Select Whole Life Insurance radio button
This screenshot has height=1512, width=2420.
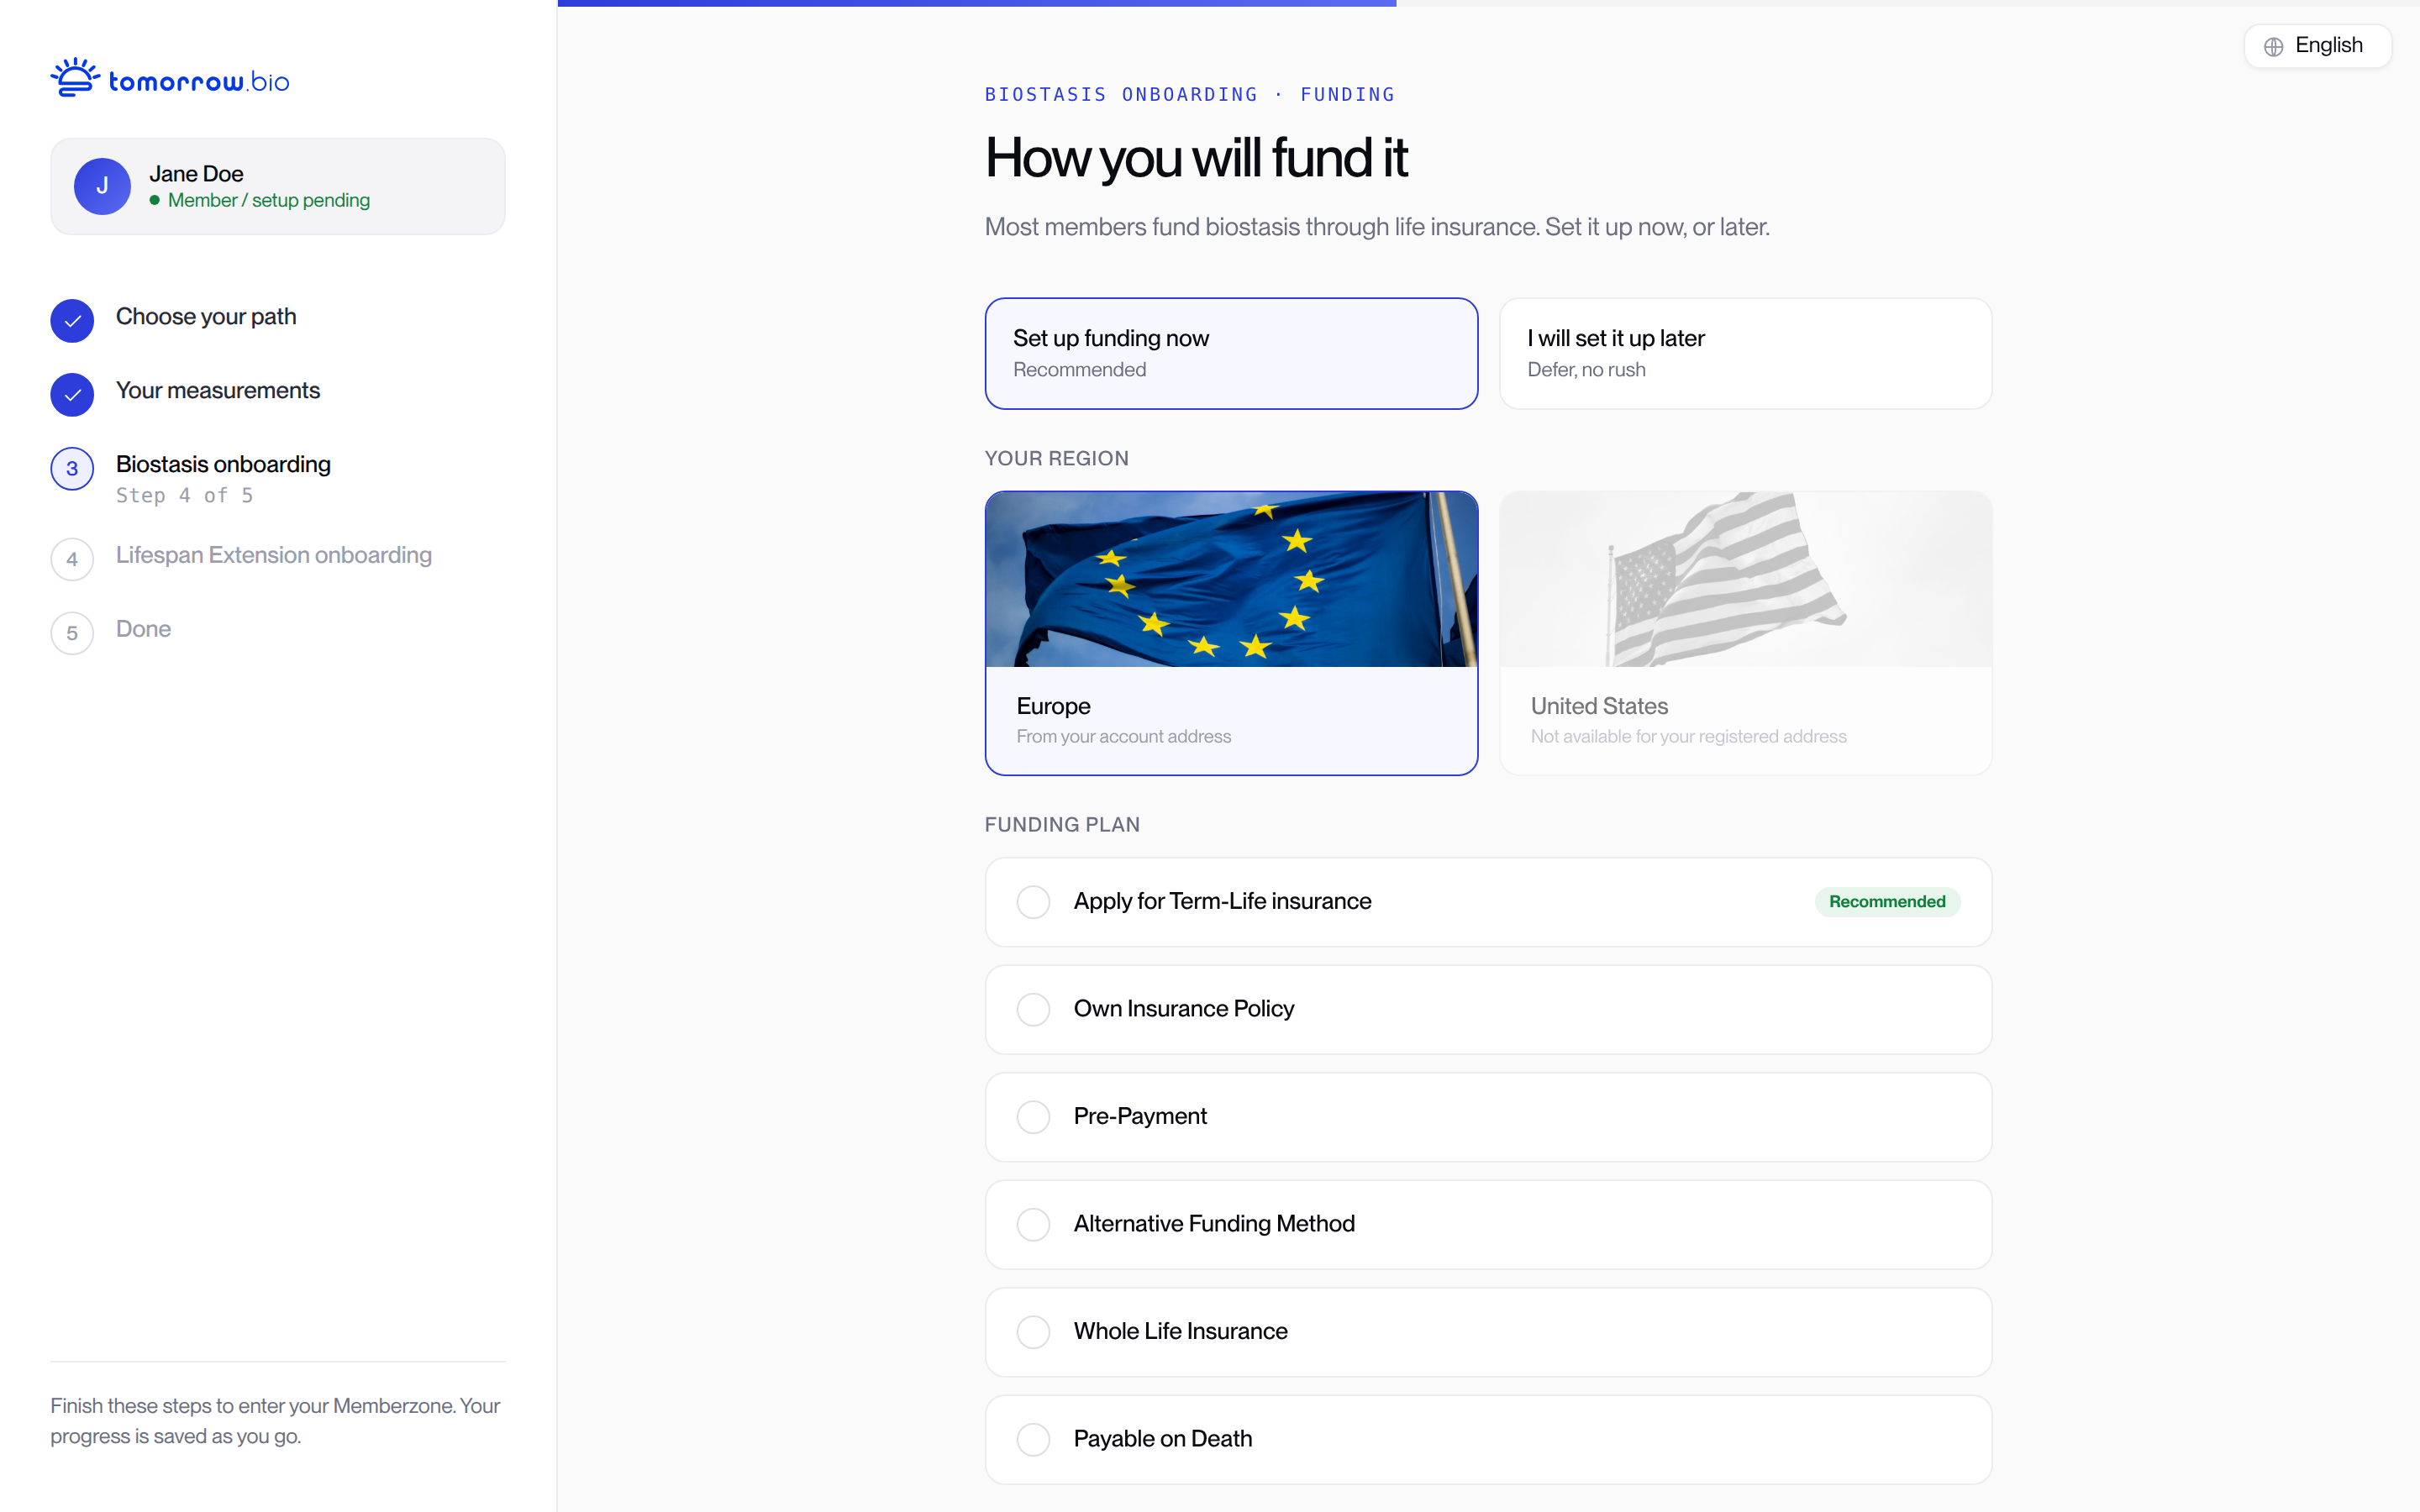coord(1033,1332)
